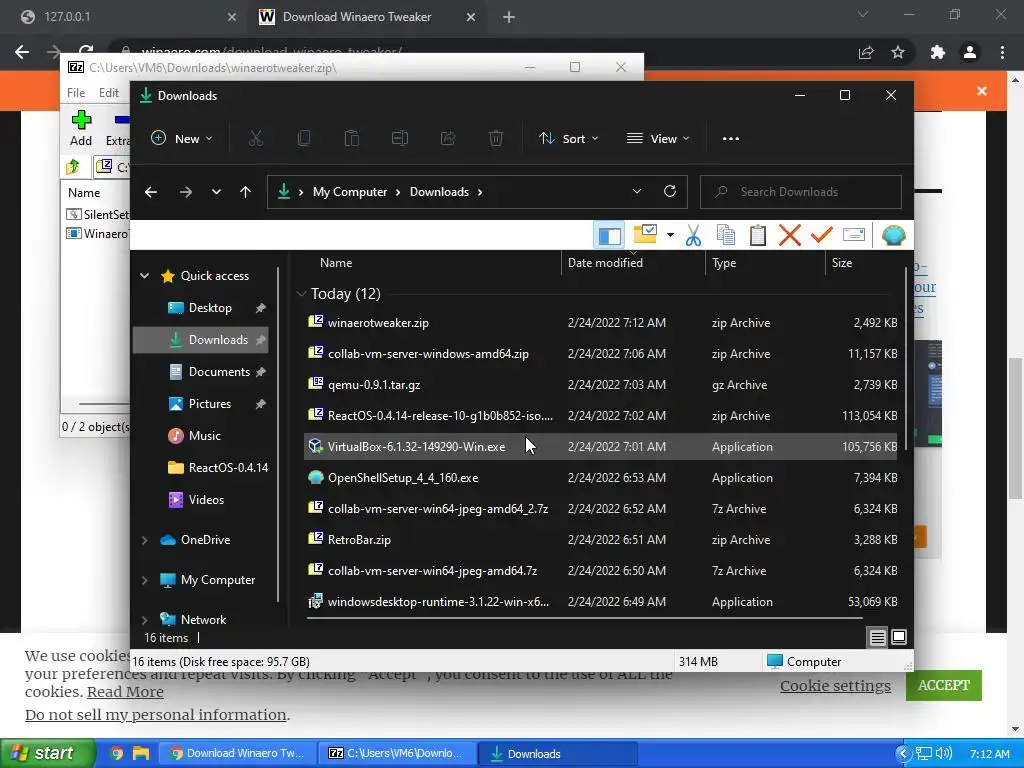Click Read More cookie link
The height and width of the screenshot is (768, 1024).
[125, 692]
